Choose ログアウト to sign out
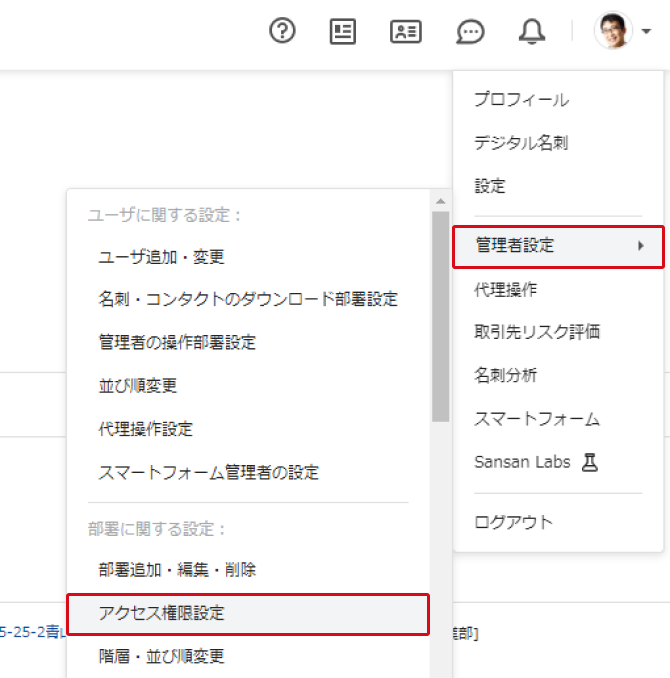Viewport: 670px width, 678px height. click(513, 522)
